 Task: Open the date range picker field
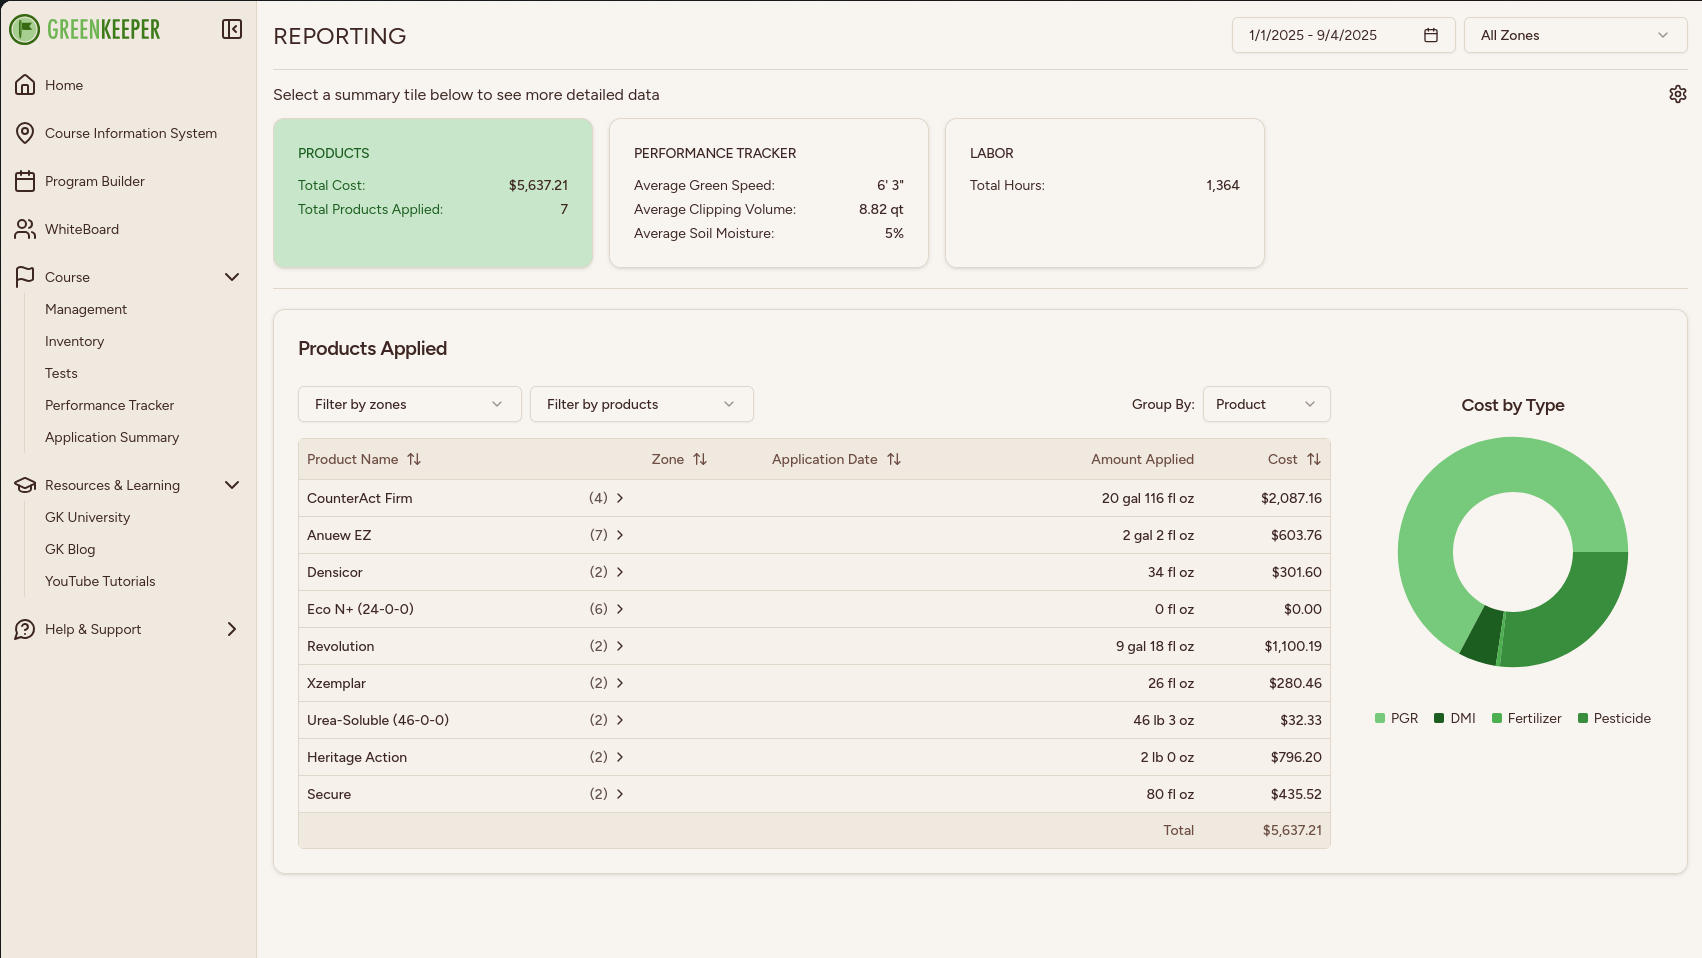coord(1343,35)
